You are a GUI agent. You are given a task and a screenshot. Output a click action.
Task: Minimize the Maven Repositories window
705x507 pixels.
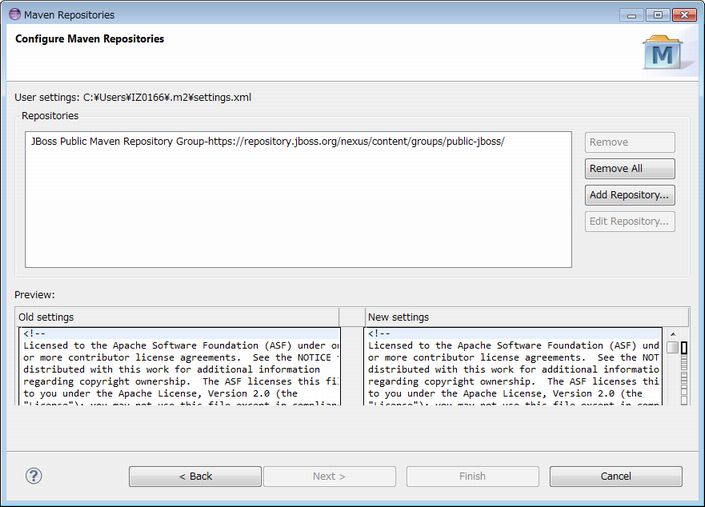tap(632, 15)
